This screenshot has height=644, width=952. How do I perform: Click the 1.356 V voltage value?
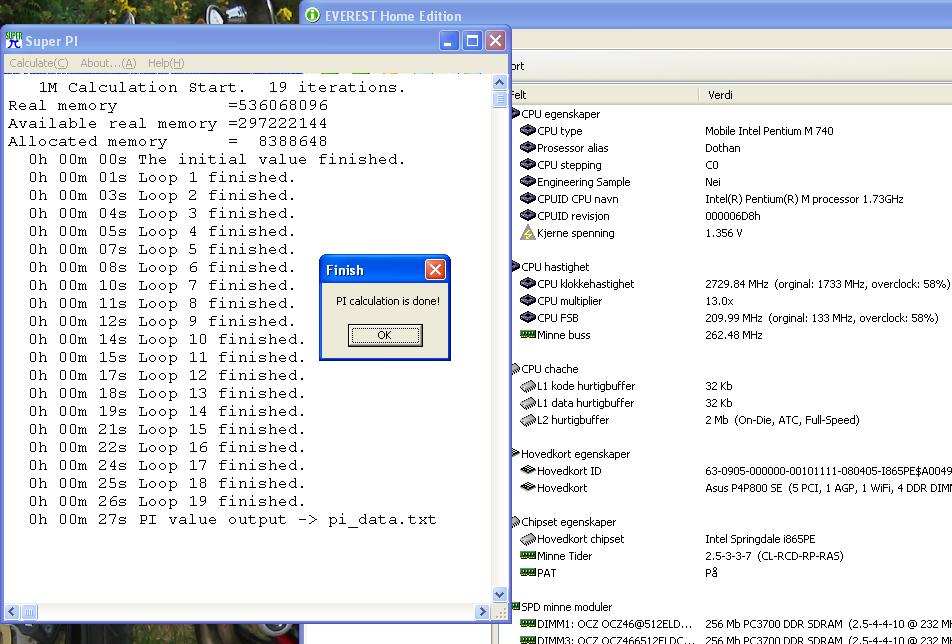pyautogui.click(x=723, y=232)
